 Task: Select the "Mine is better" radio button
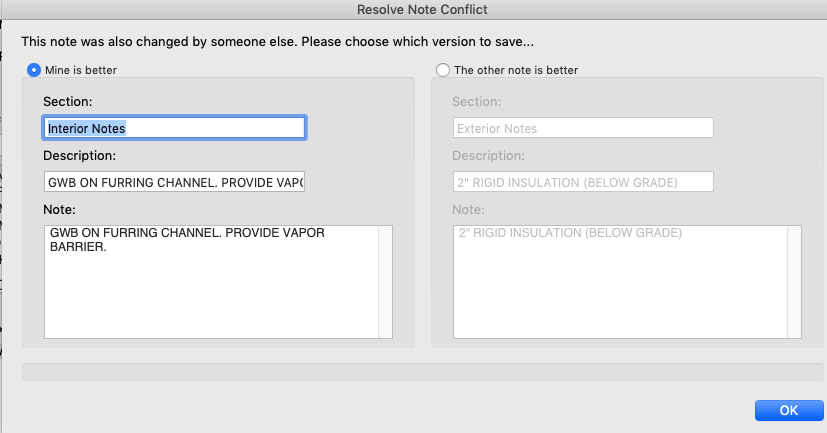point(33,70)
